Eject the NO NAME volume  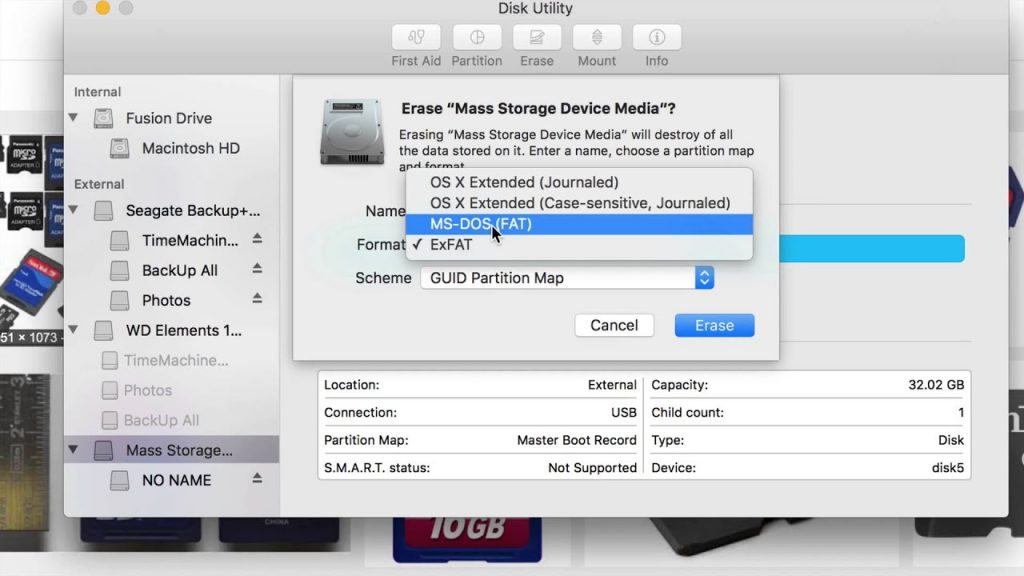pos(257,479)
